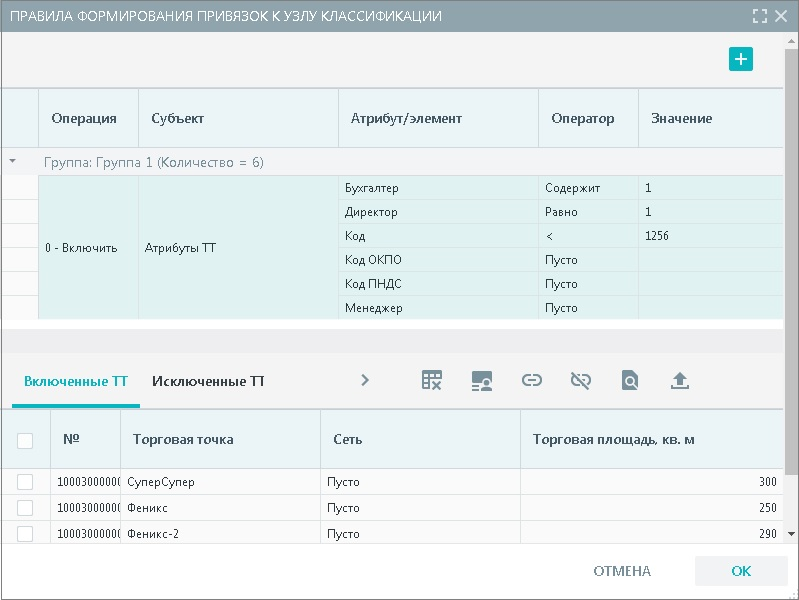Select the Менеджер attribute cell

(x=438, y=307)
